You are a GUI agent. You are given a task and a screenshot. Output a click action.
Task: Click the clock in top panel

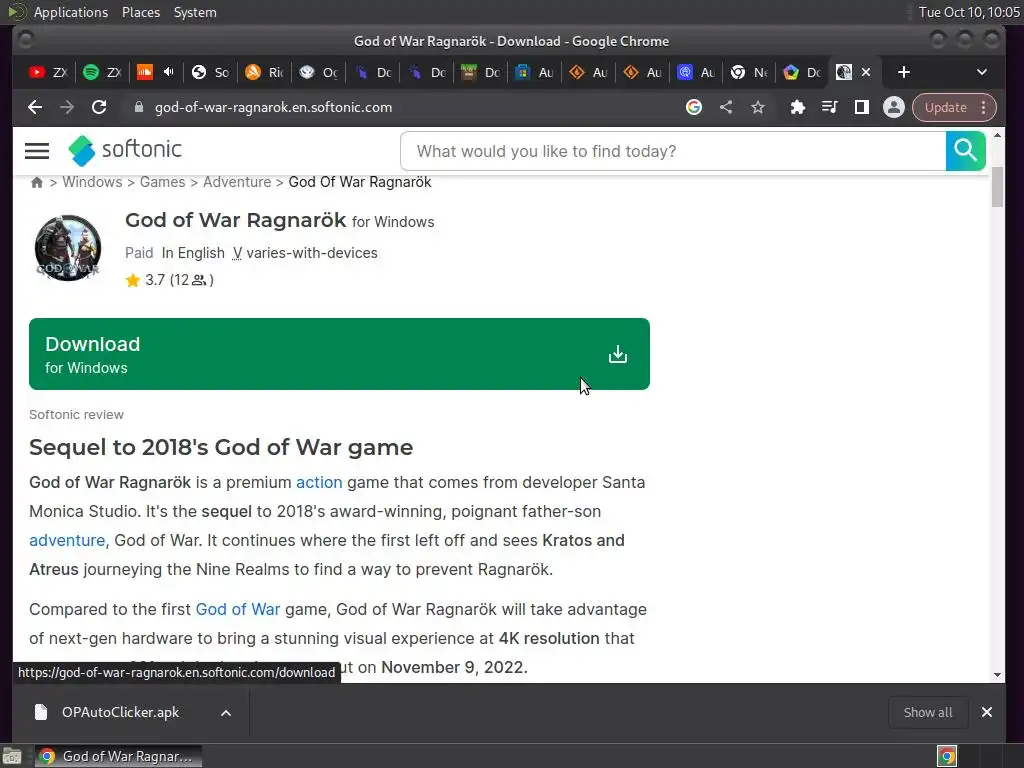[x=969, y=12]
